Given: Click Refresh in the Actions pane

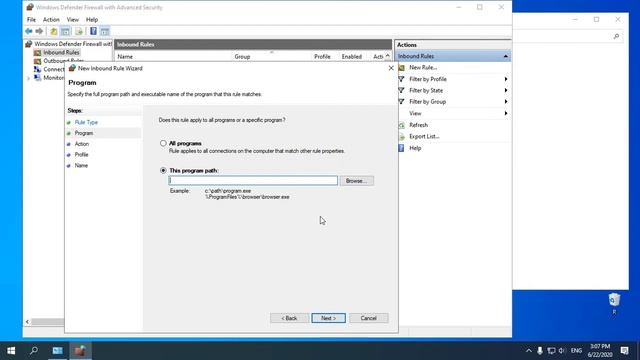Looking at the screenshot, I should 418,125.
